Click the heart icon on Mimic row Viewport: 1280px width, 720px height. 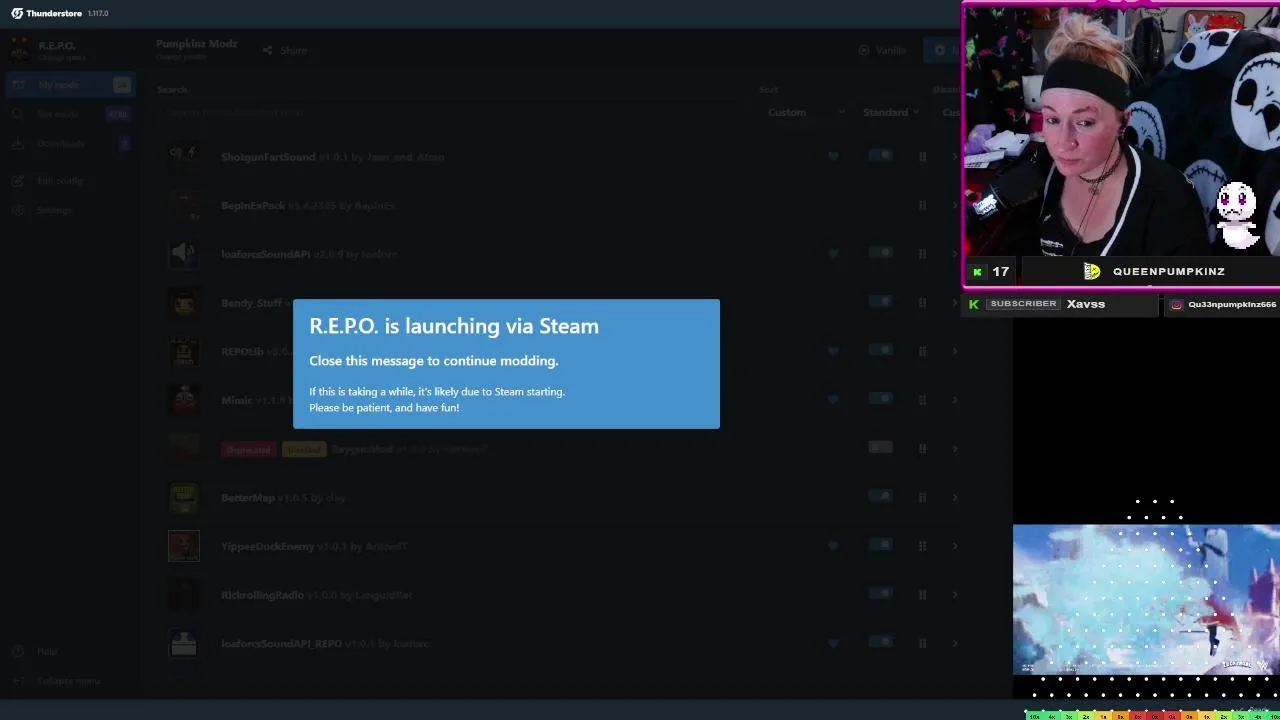(833, 399)
